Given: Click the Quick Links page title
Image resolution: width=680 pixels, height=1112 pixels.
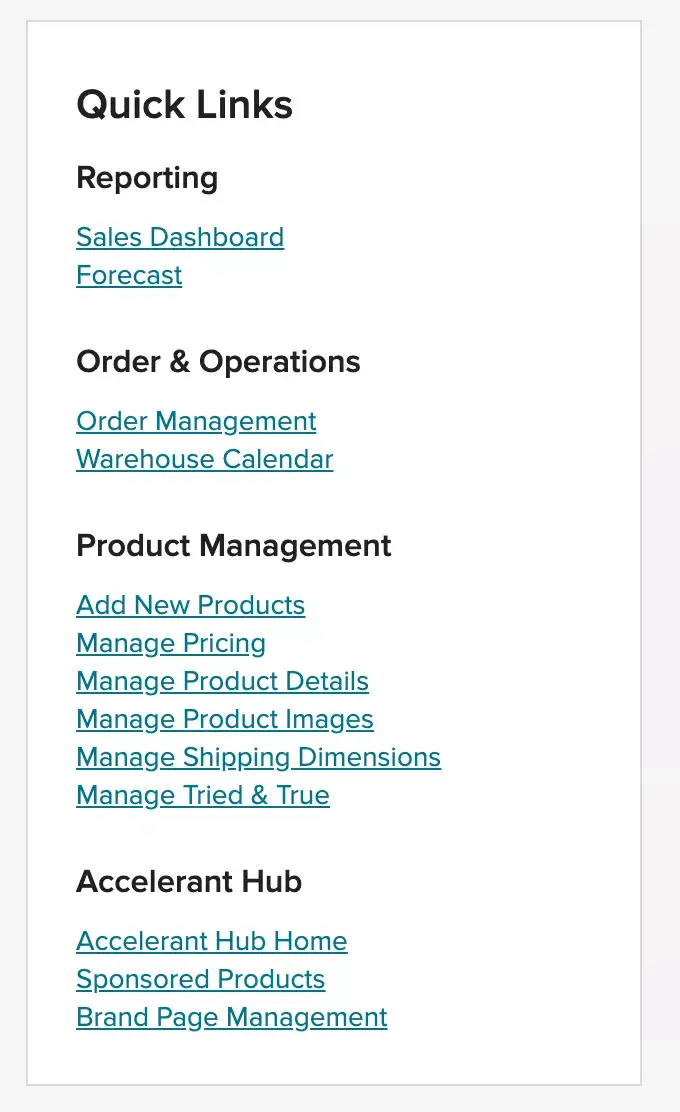Looking at the screenshot, I should pyautogui.click(x=184, y=104).
